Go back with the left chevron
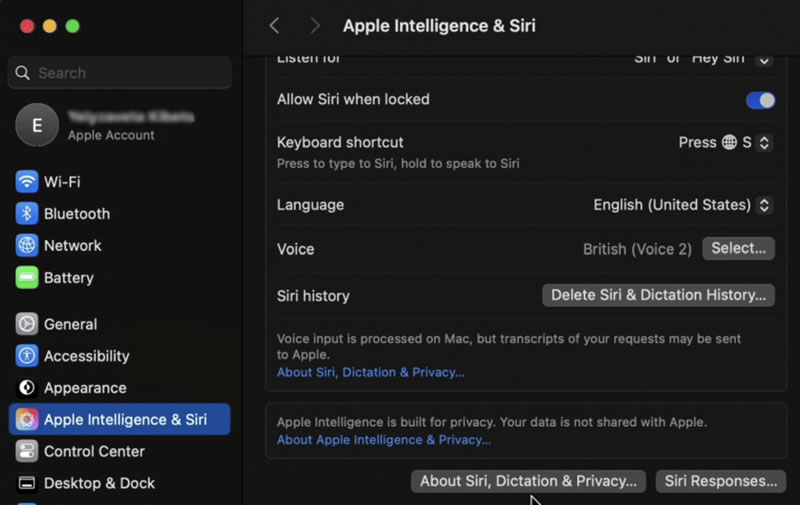800x505 pixels. coord(274,26)
